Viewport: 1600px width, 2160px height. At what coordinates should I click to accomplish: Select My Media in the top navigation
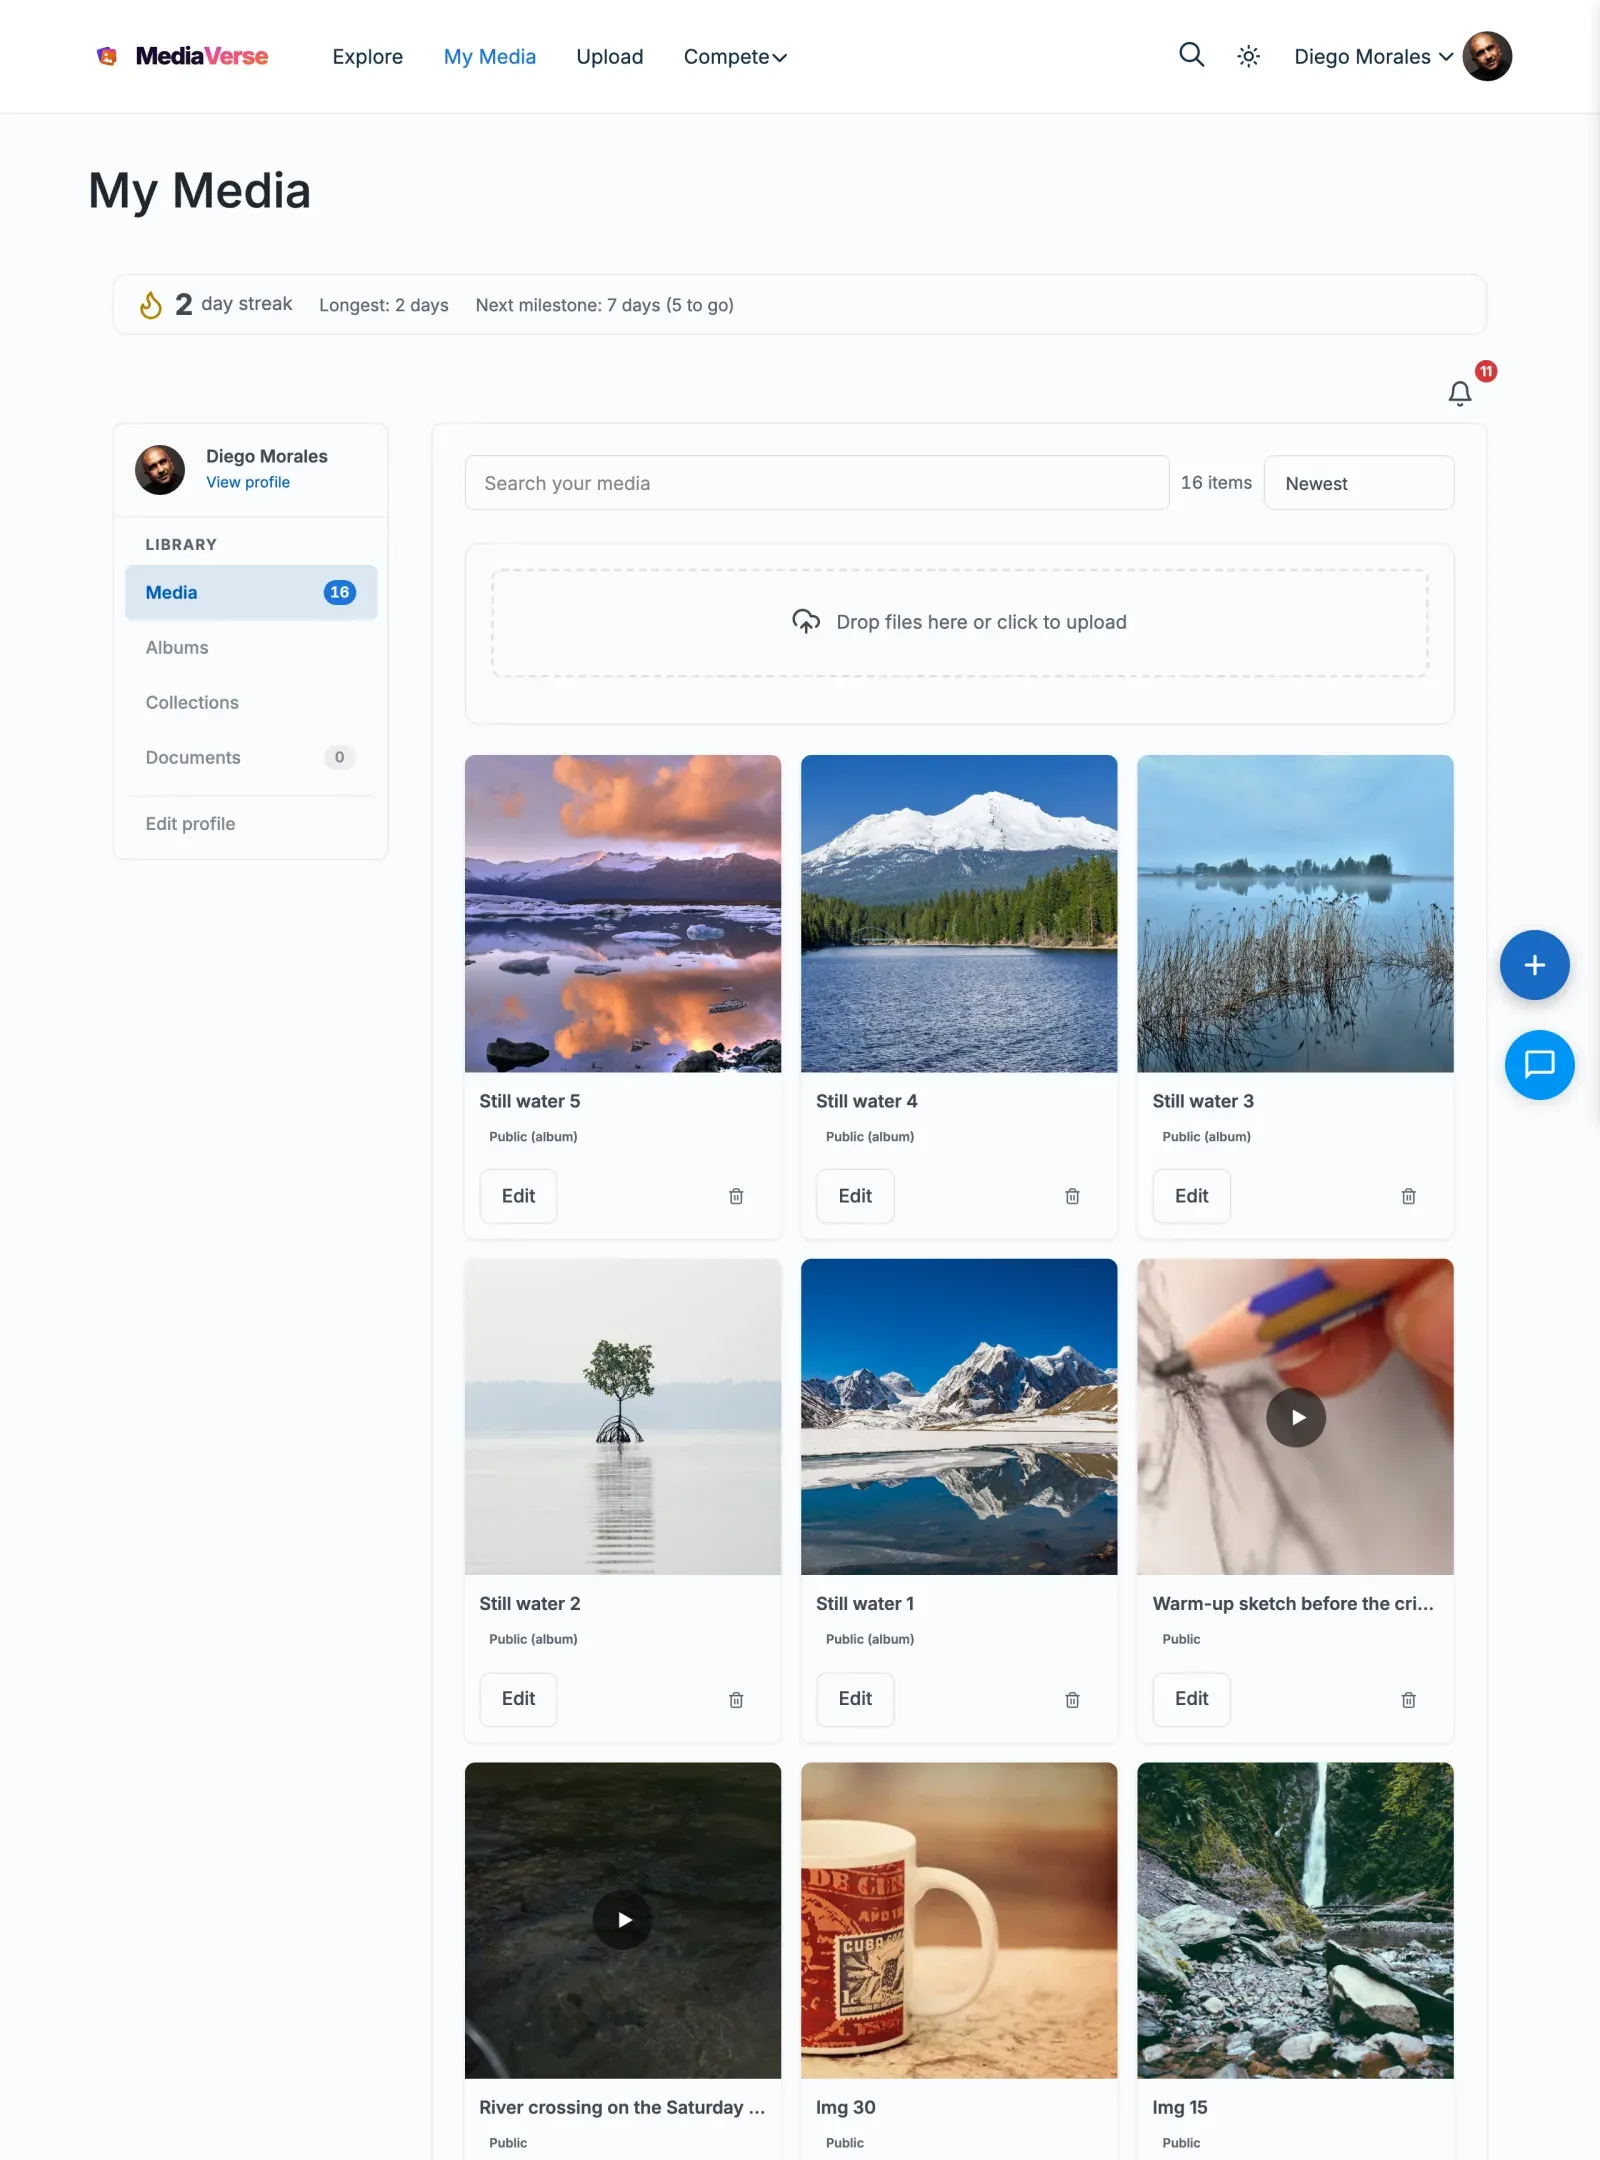(490, 57)
